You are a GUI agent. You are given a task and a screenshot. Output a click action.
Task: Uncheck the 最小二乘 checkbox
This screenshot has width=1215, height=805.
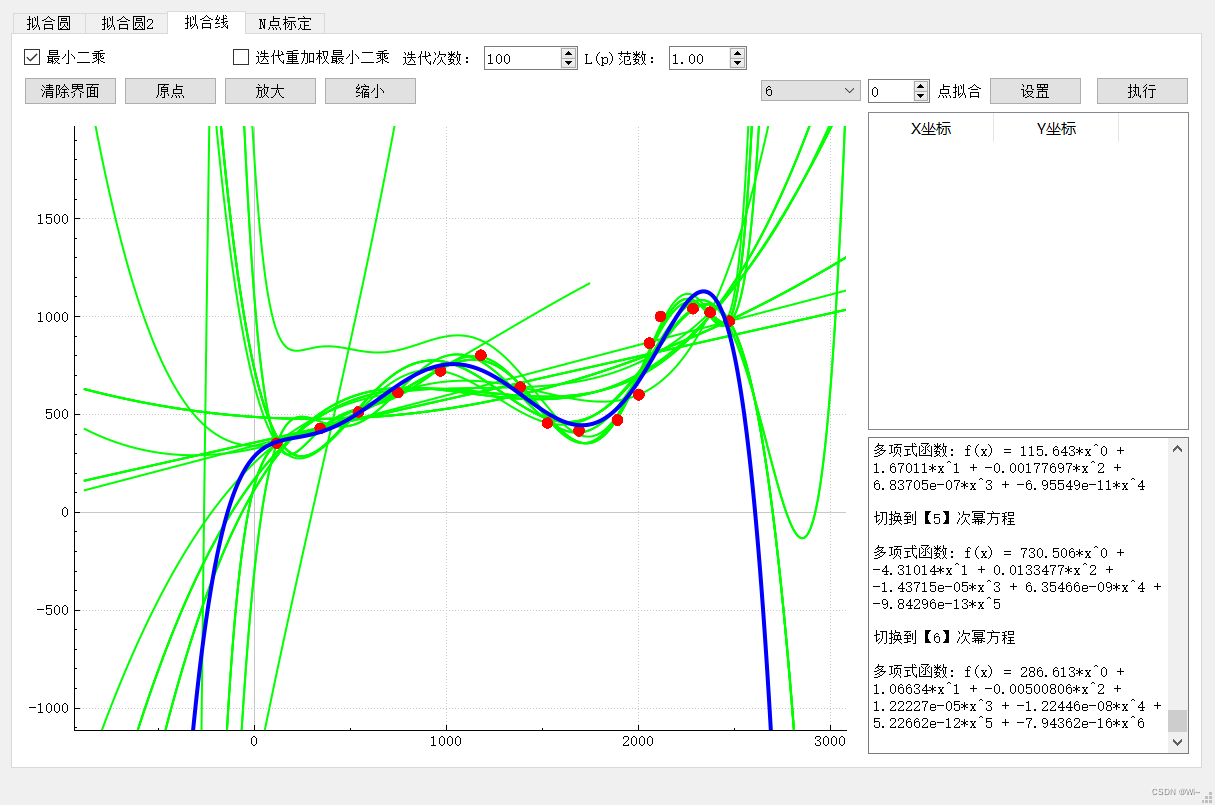(32, 58)
